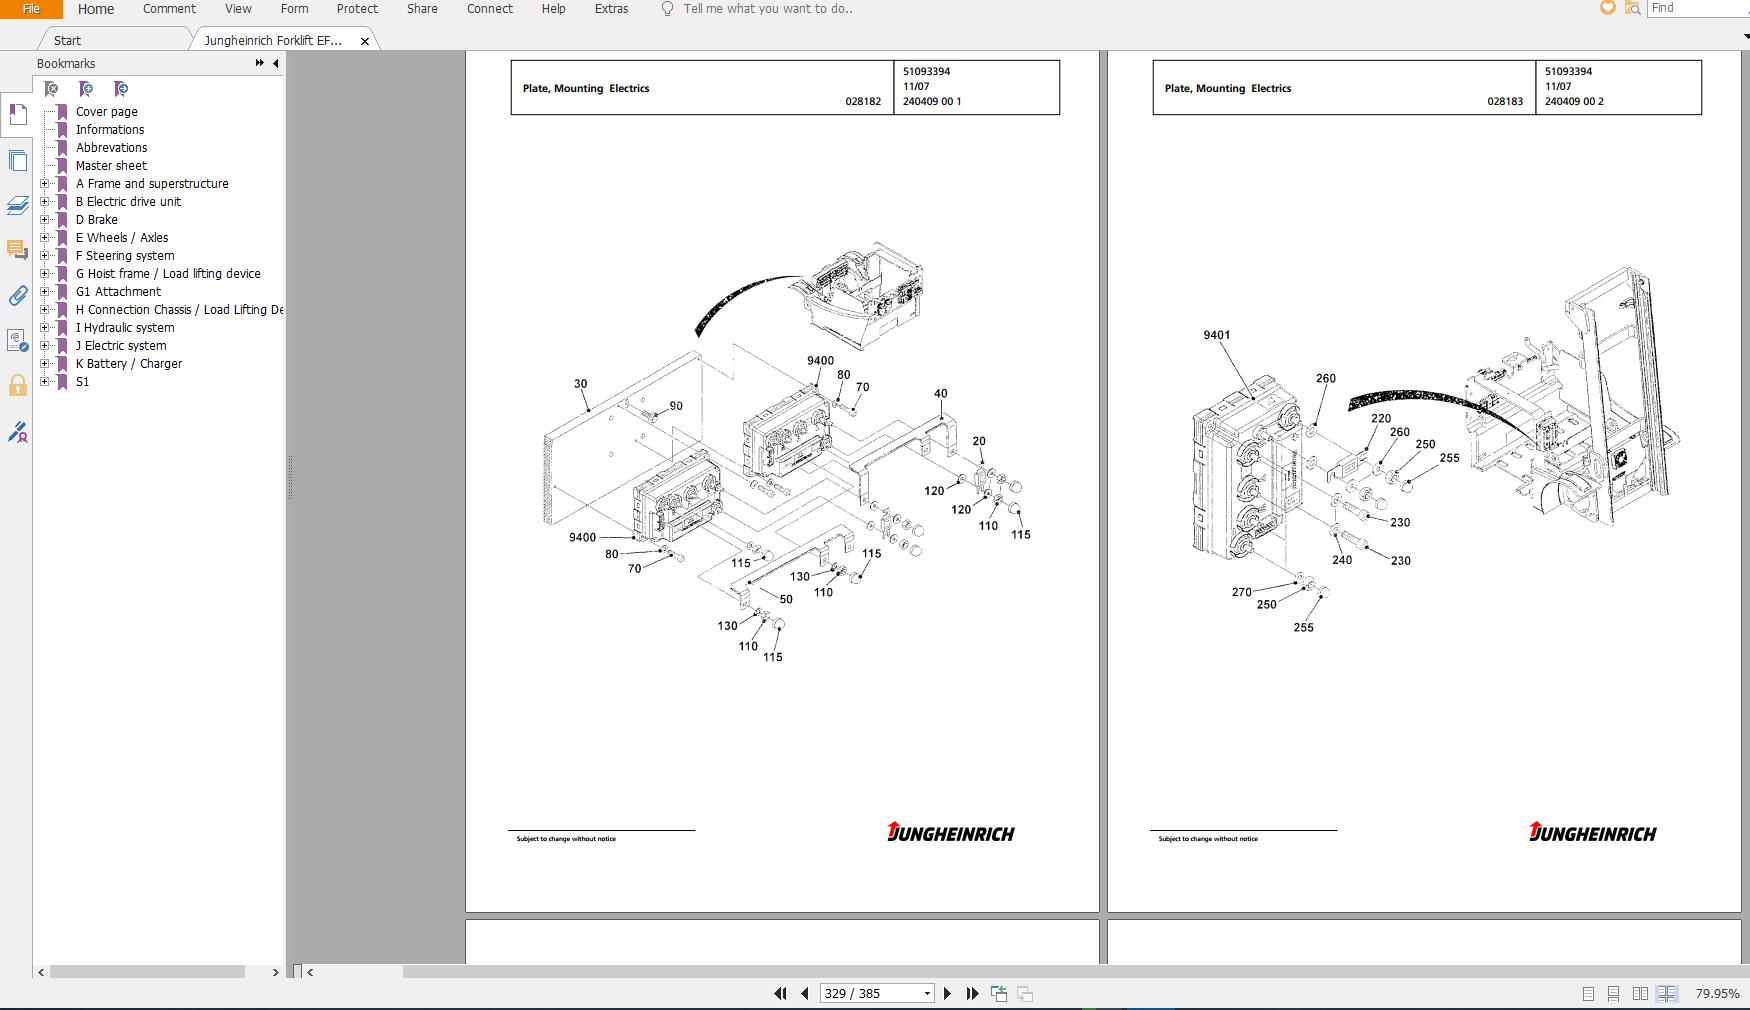Select the Cover page bookmark
This screenshot has width=1750, height=1010.
(106, 112)
